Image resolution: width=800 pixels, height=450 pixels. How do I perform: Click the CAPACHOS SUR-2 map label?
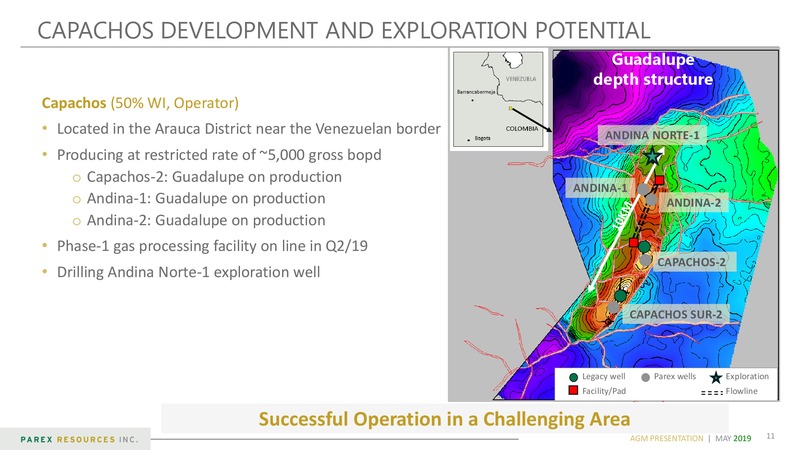[x=676, y=314]
